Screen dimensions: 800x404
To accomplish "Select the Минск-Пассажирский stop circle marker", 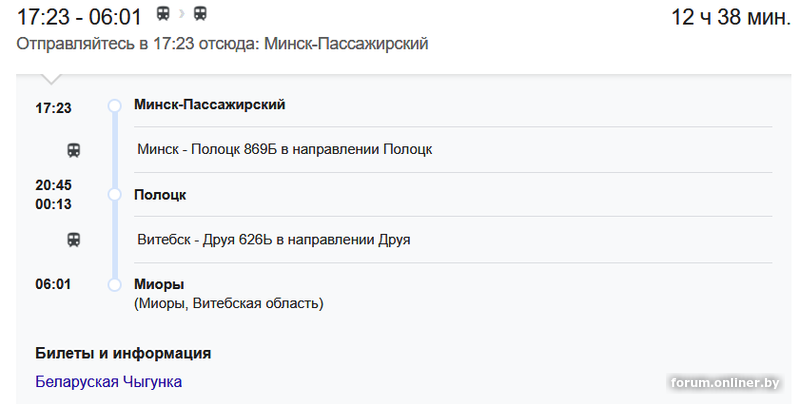I will tap(114, 105).
